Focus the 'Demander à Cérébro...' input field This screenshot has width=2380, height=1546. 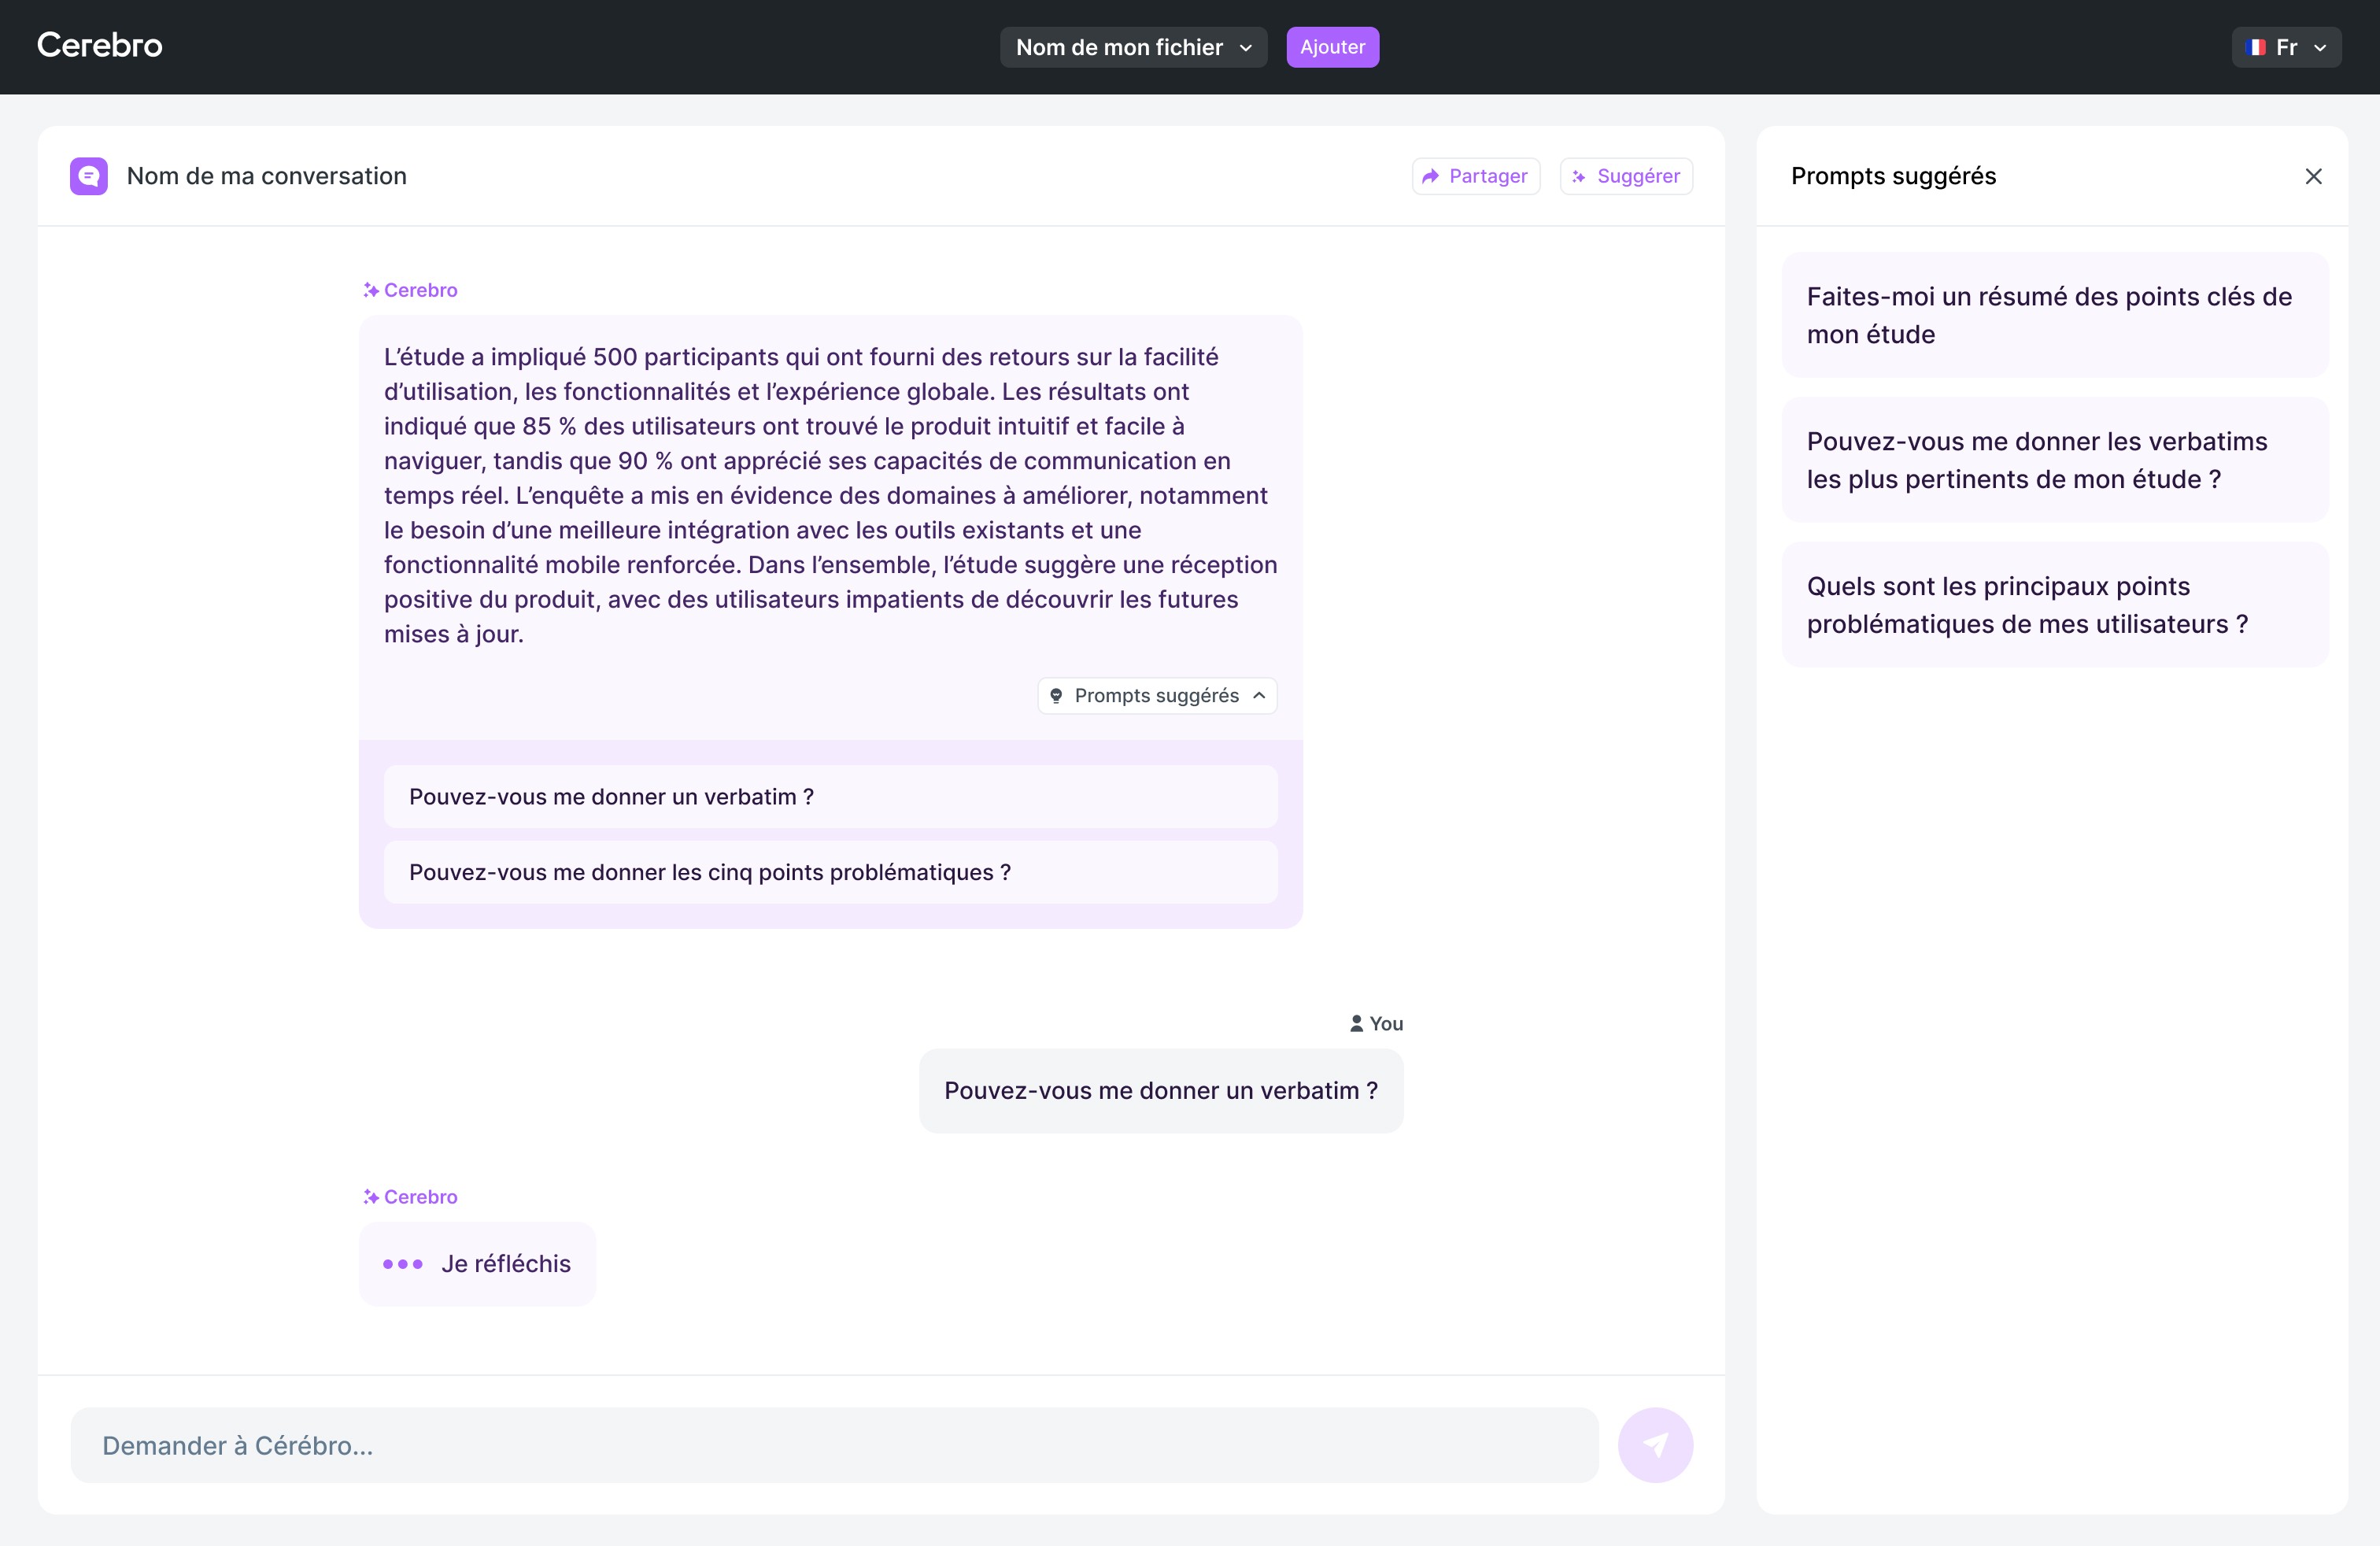833,1445
